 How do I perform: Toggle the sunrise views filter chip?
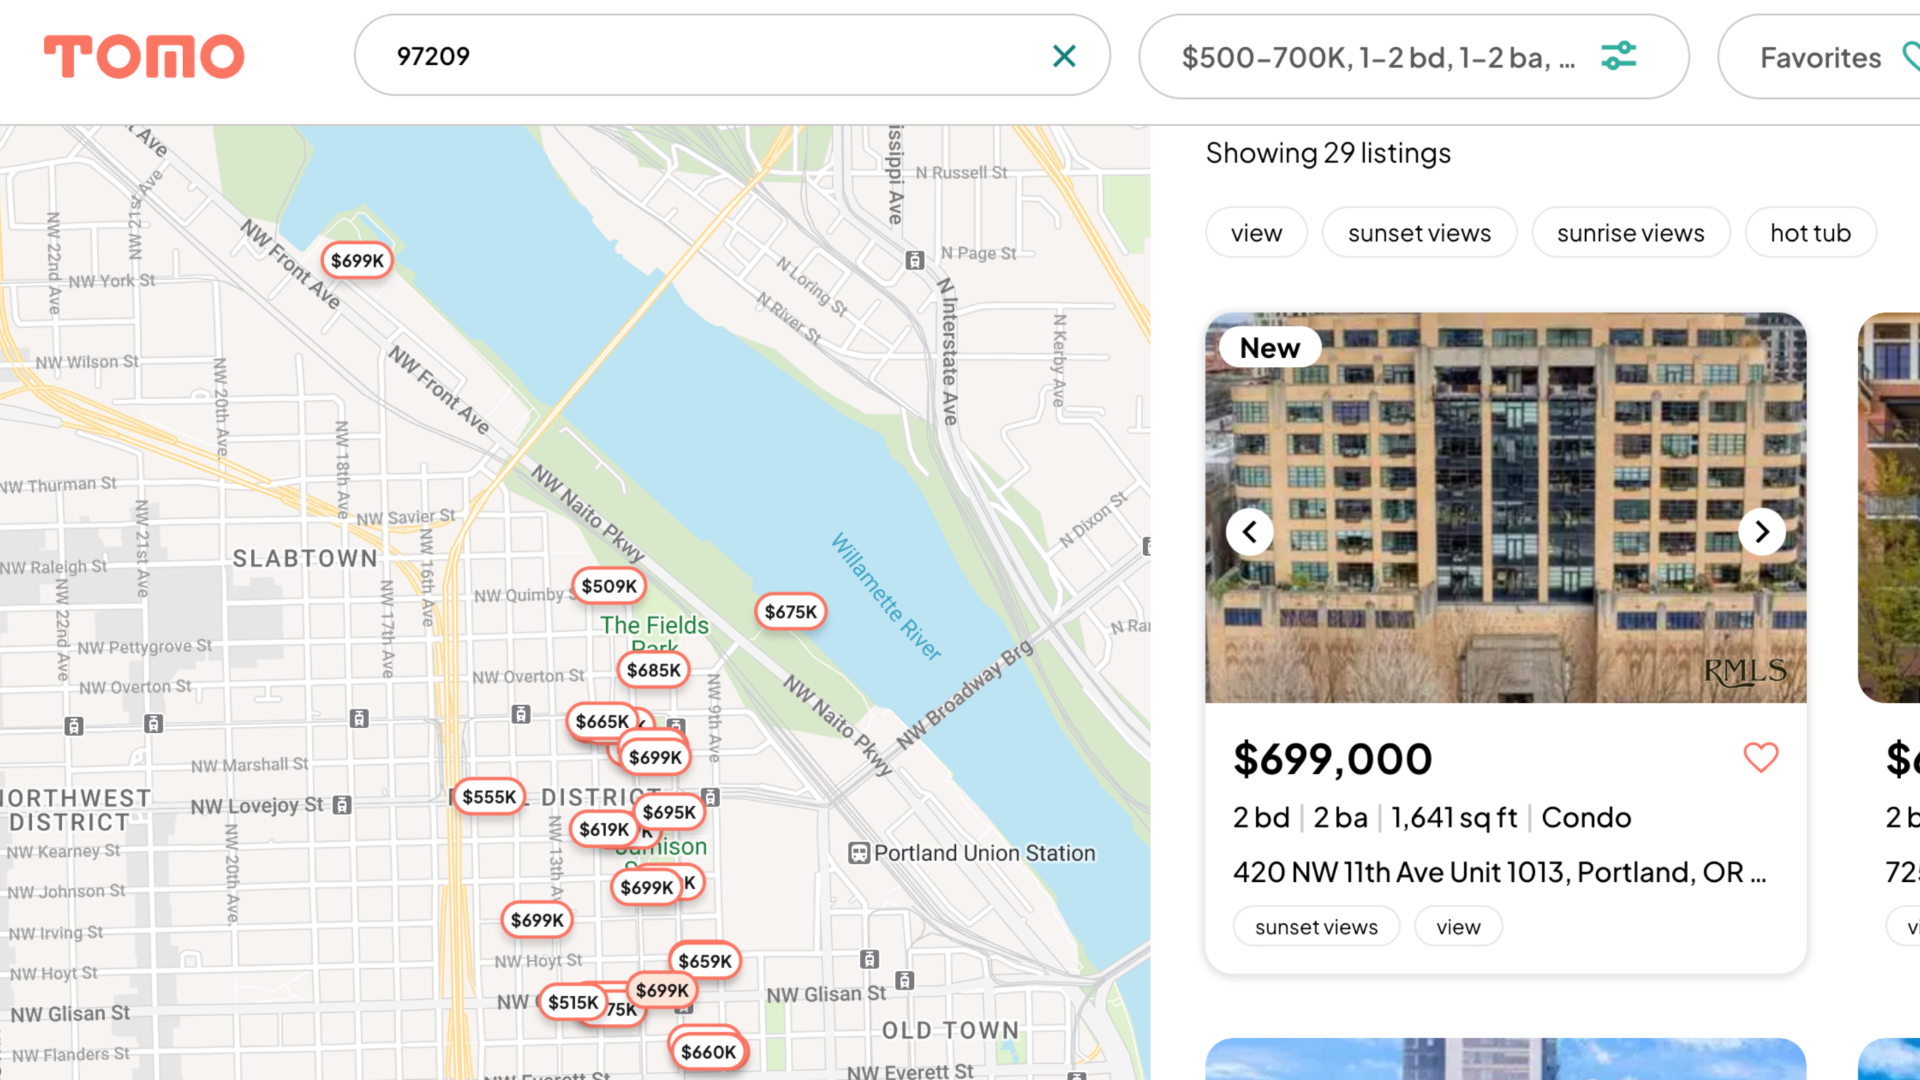1630,232
